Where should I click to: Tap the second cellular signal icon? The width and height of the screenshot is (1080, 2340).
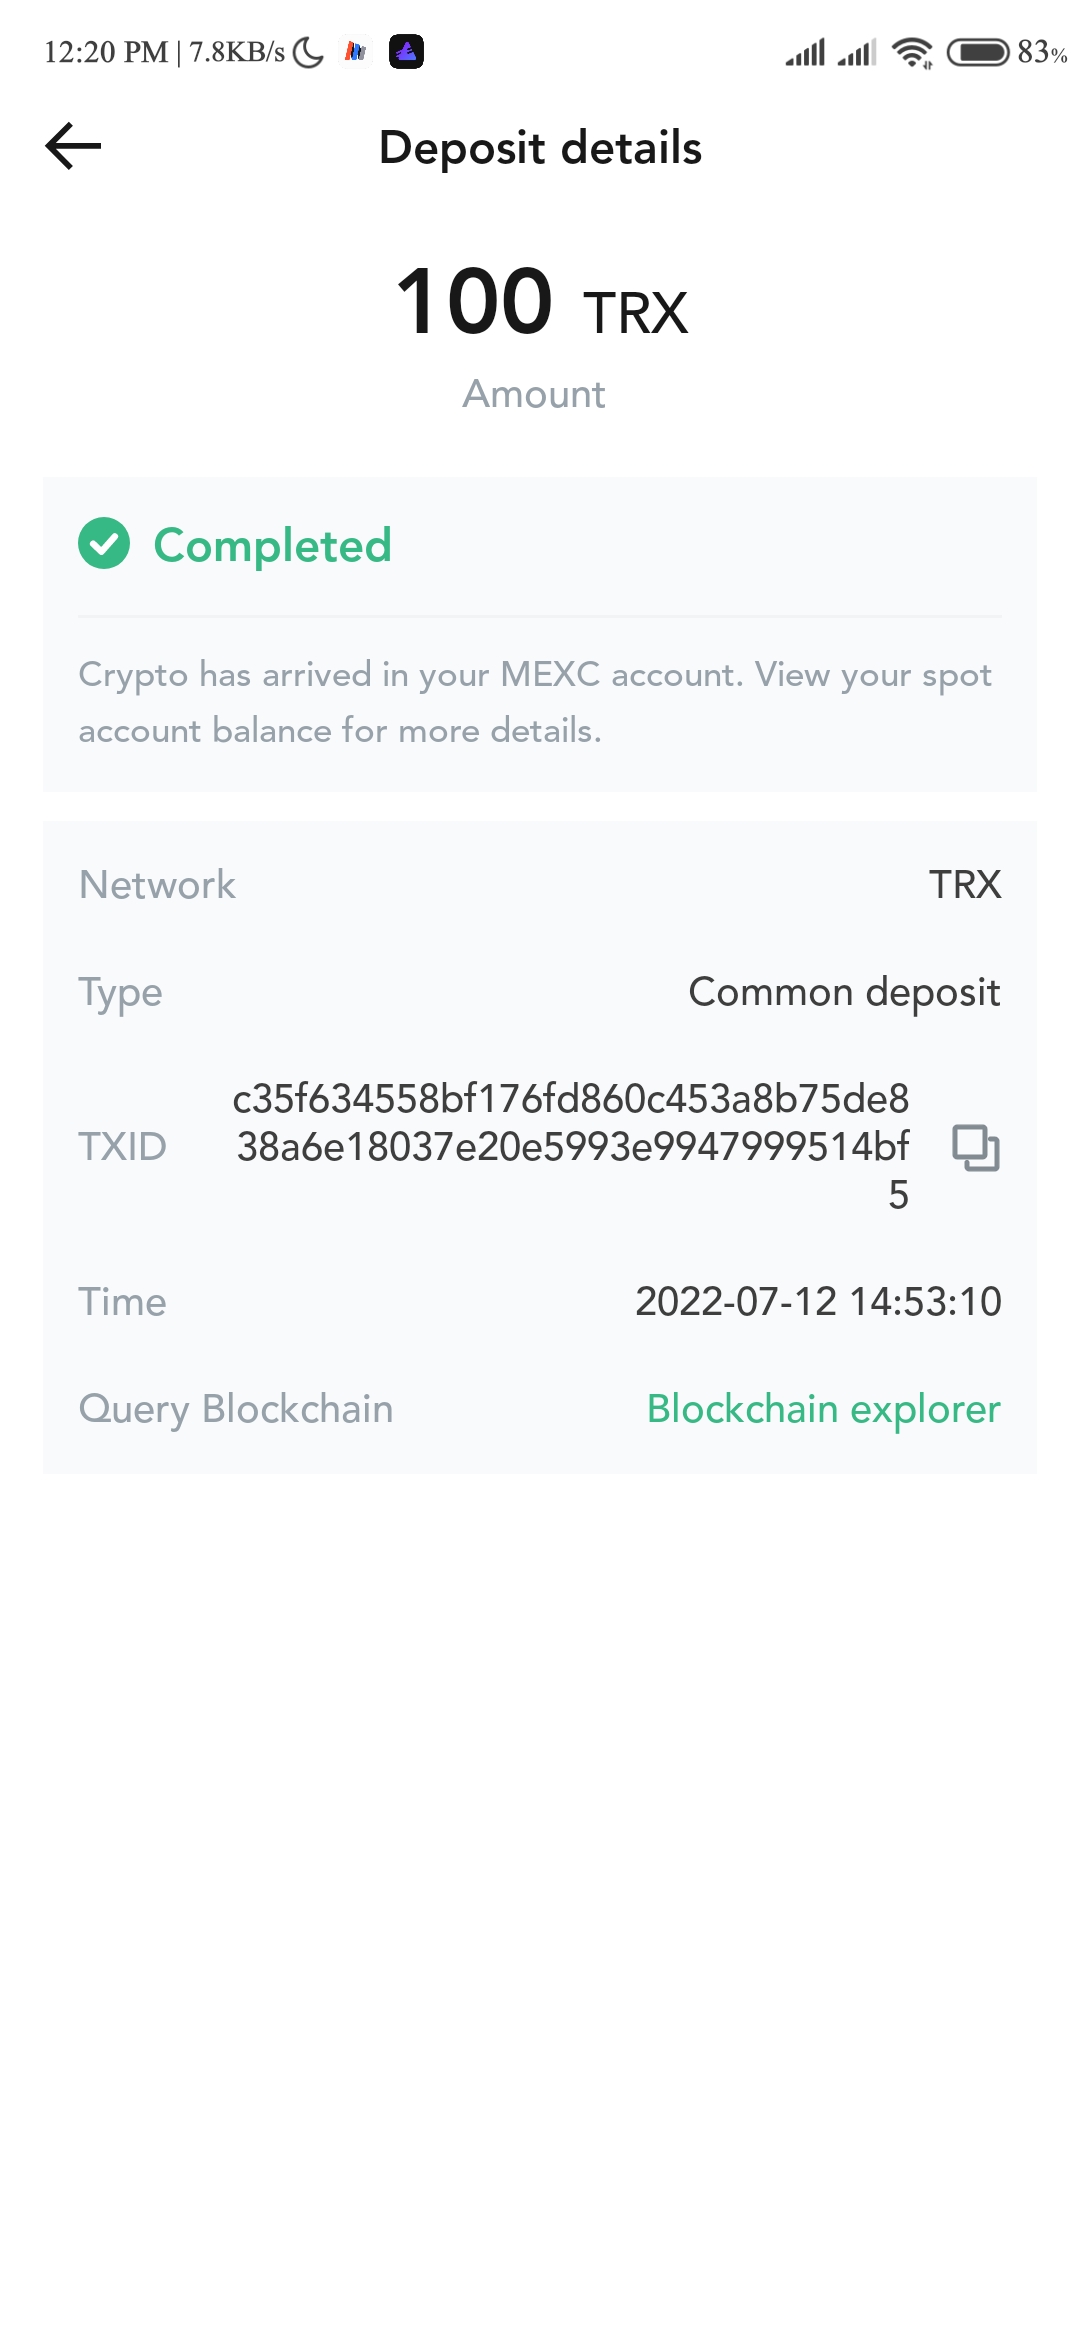[857, 52]
